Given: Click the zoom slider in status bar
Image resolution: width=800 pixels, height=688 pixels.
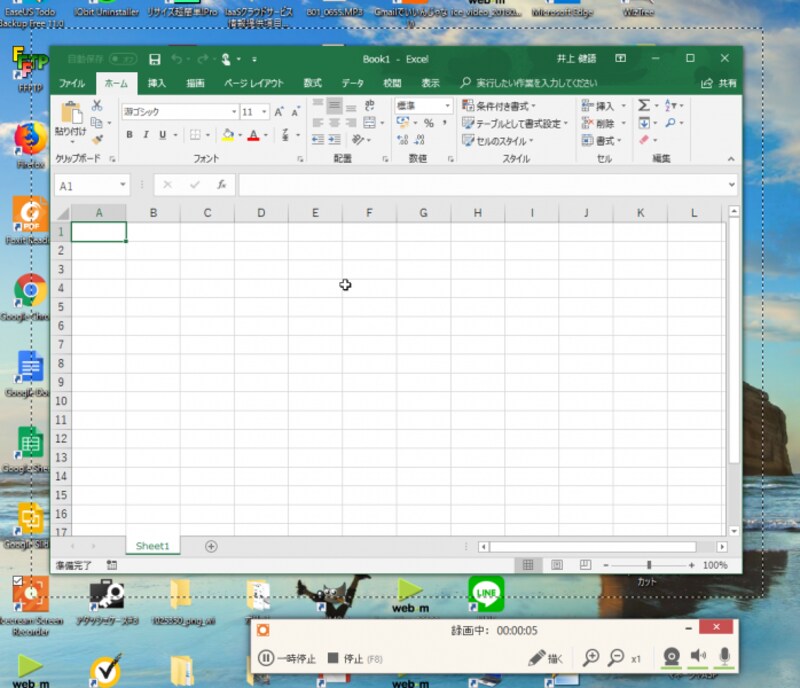Looking at the screenshot, I should coord(649,565).
